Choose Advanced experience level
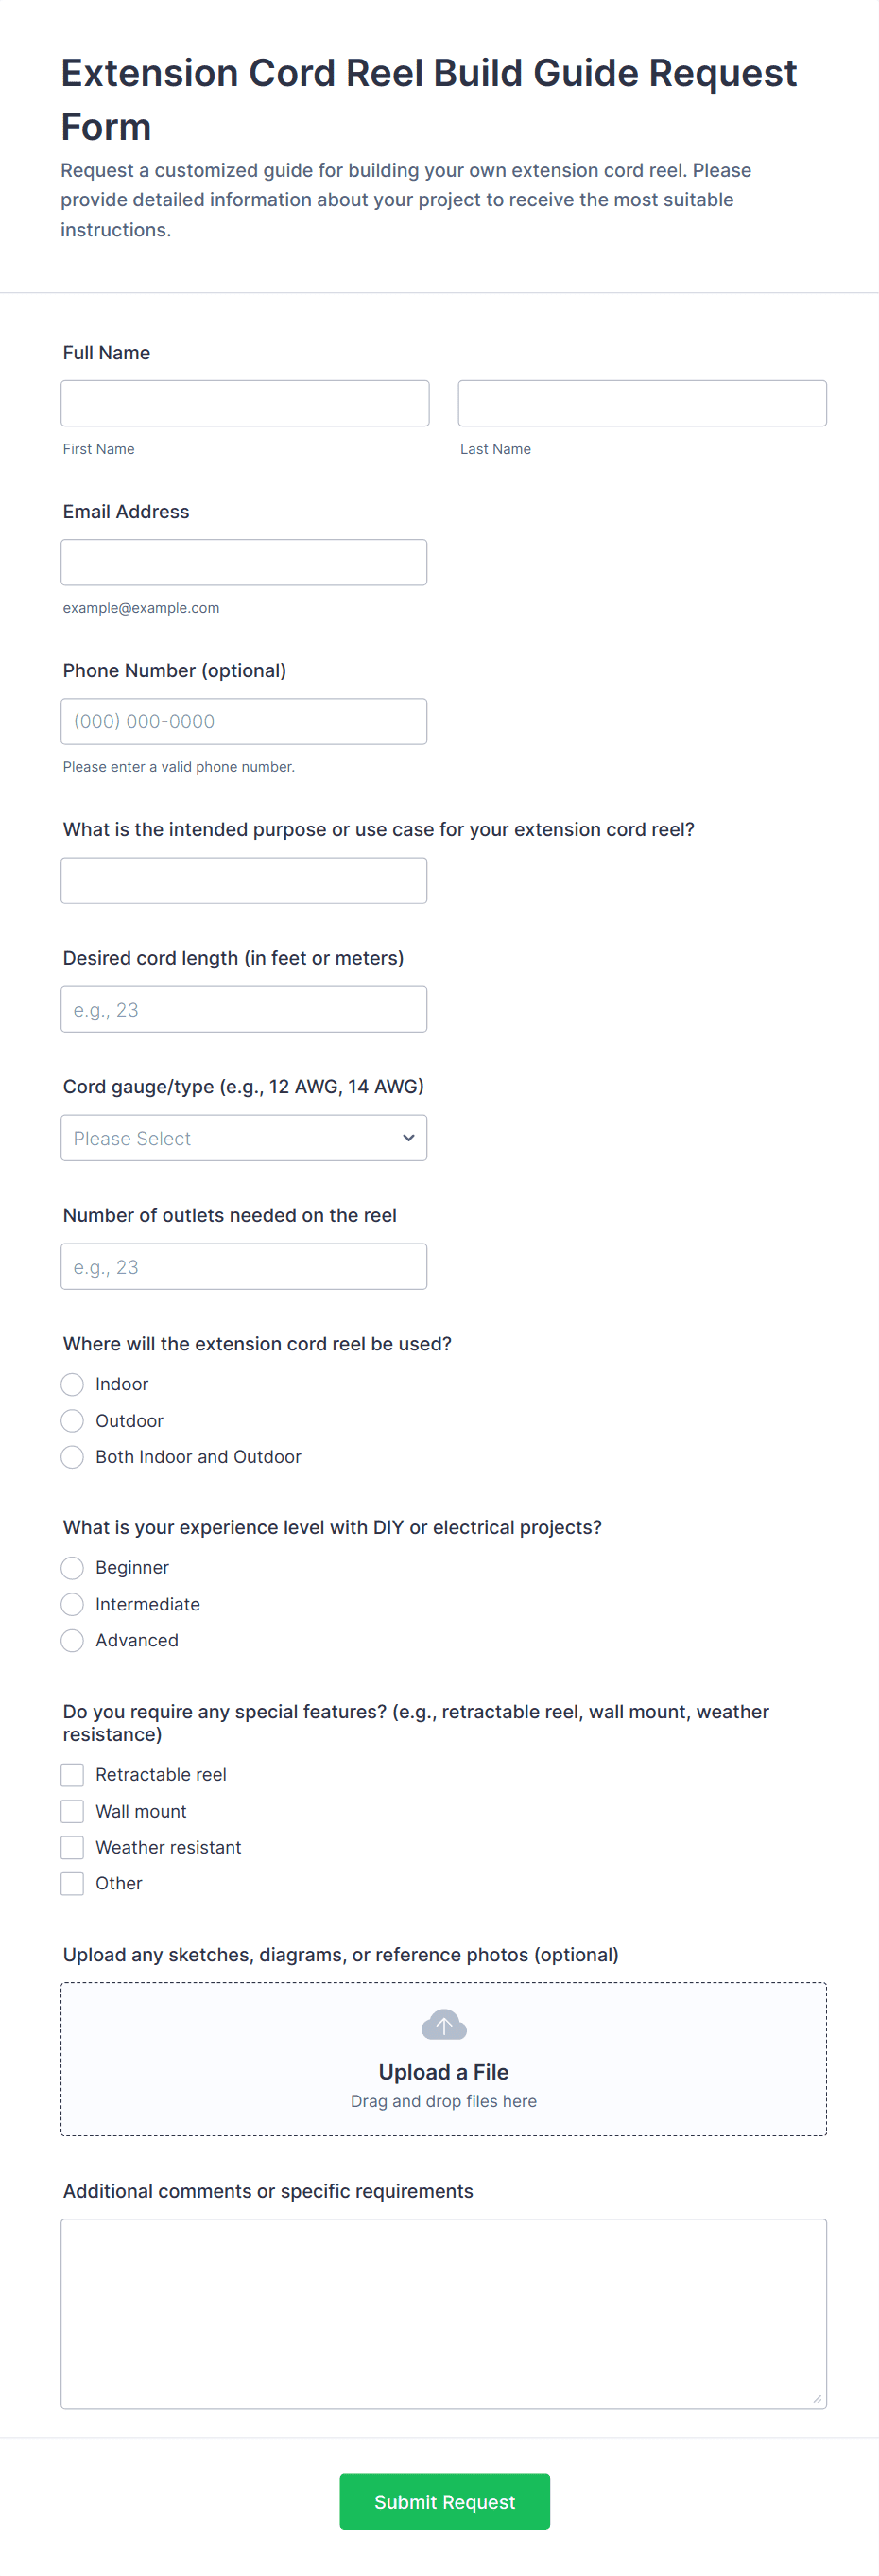Viewport: 879px width, 2576px height. click(x=72, y=1641)
